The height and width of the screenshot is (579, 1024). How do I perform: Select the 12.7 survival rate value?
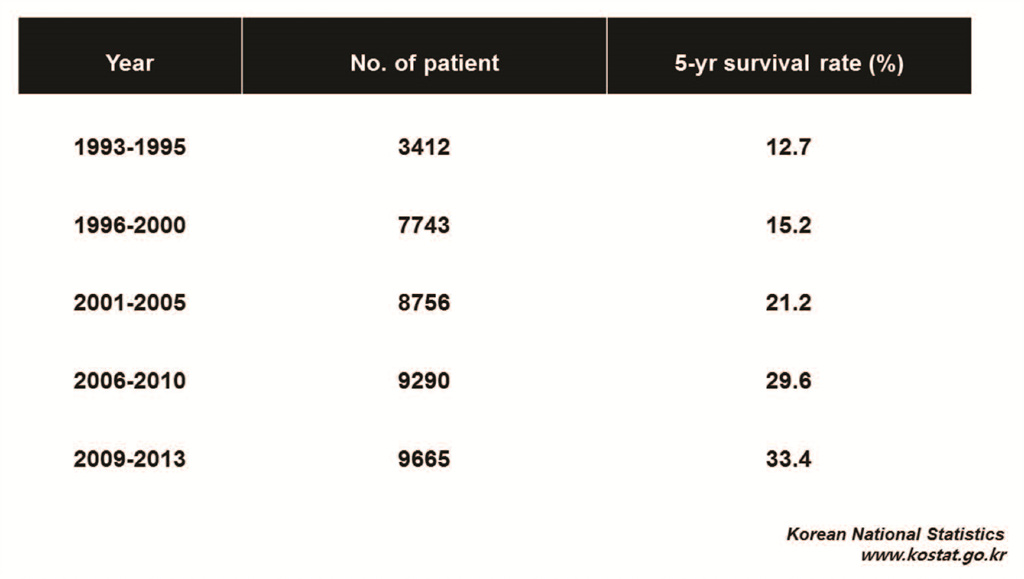(x=789, y=148)
